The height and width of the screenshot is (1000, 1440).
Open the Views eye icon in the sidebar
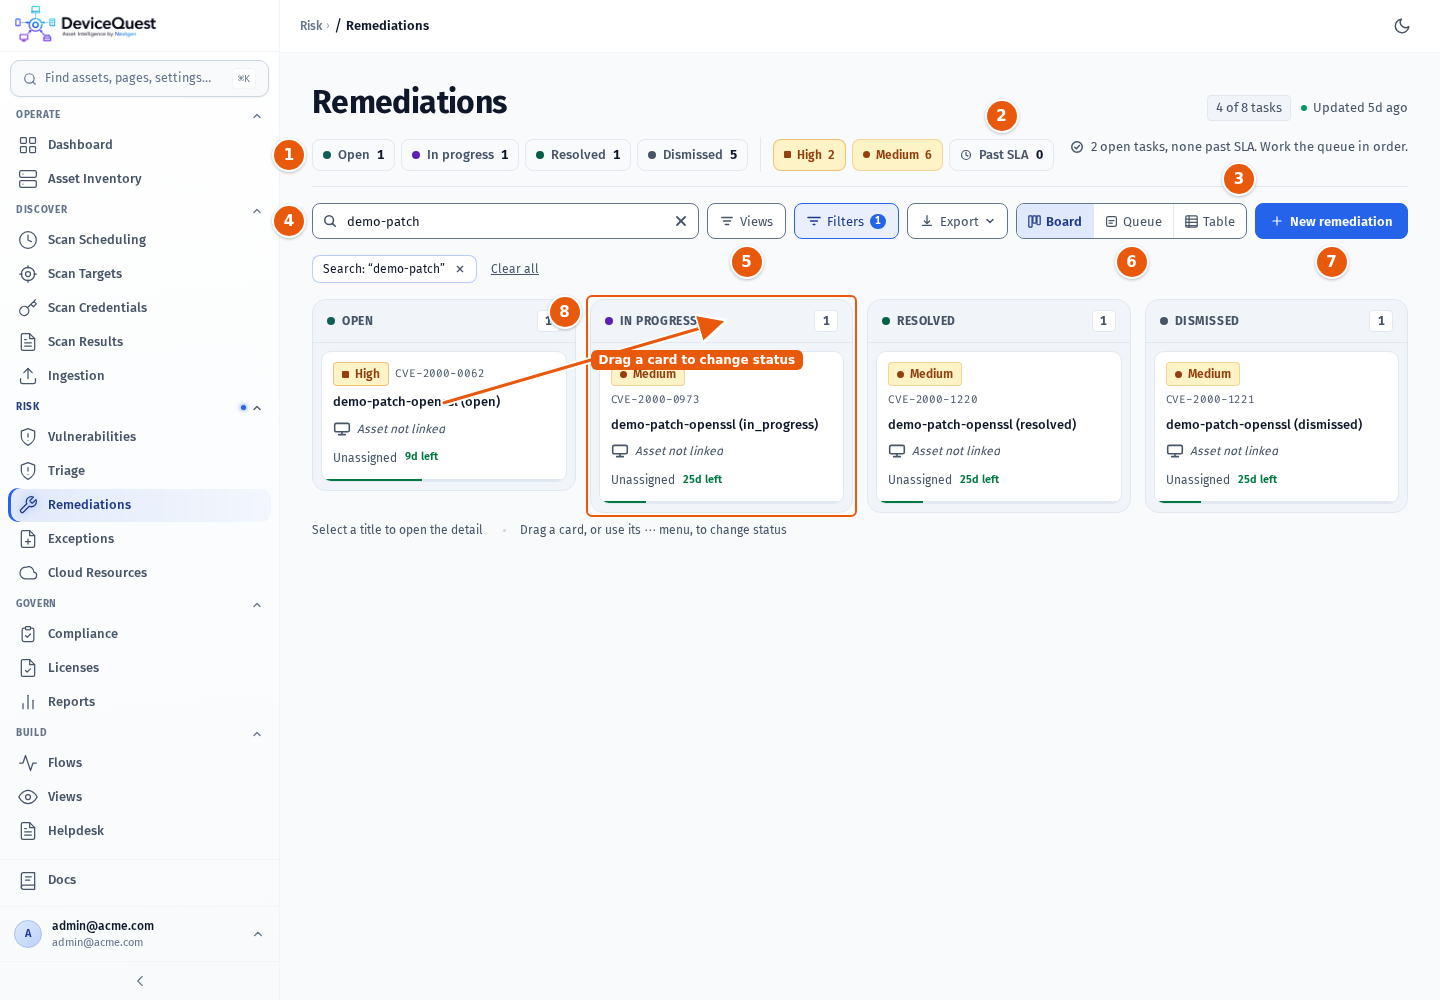point(28,797)
